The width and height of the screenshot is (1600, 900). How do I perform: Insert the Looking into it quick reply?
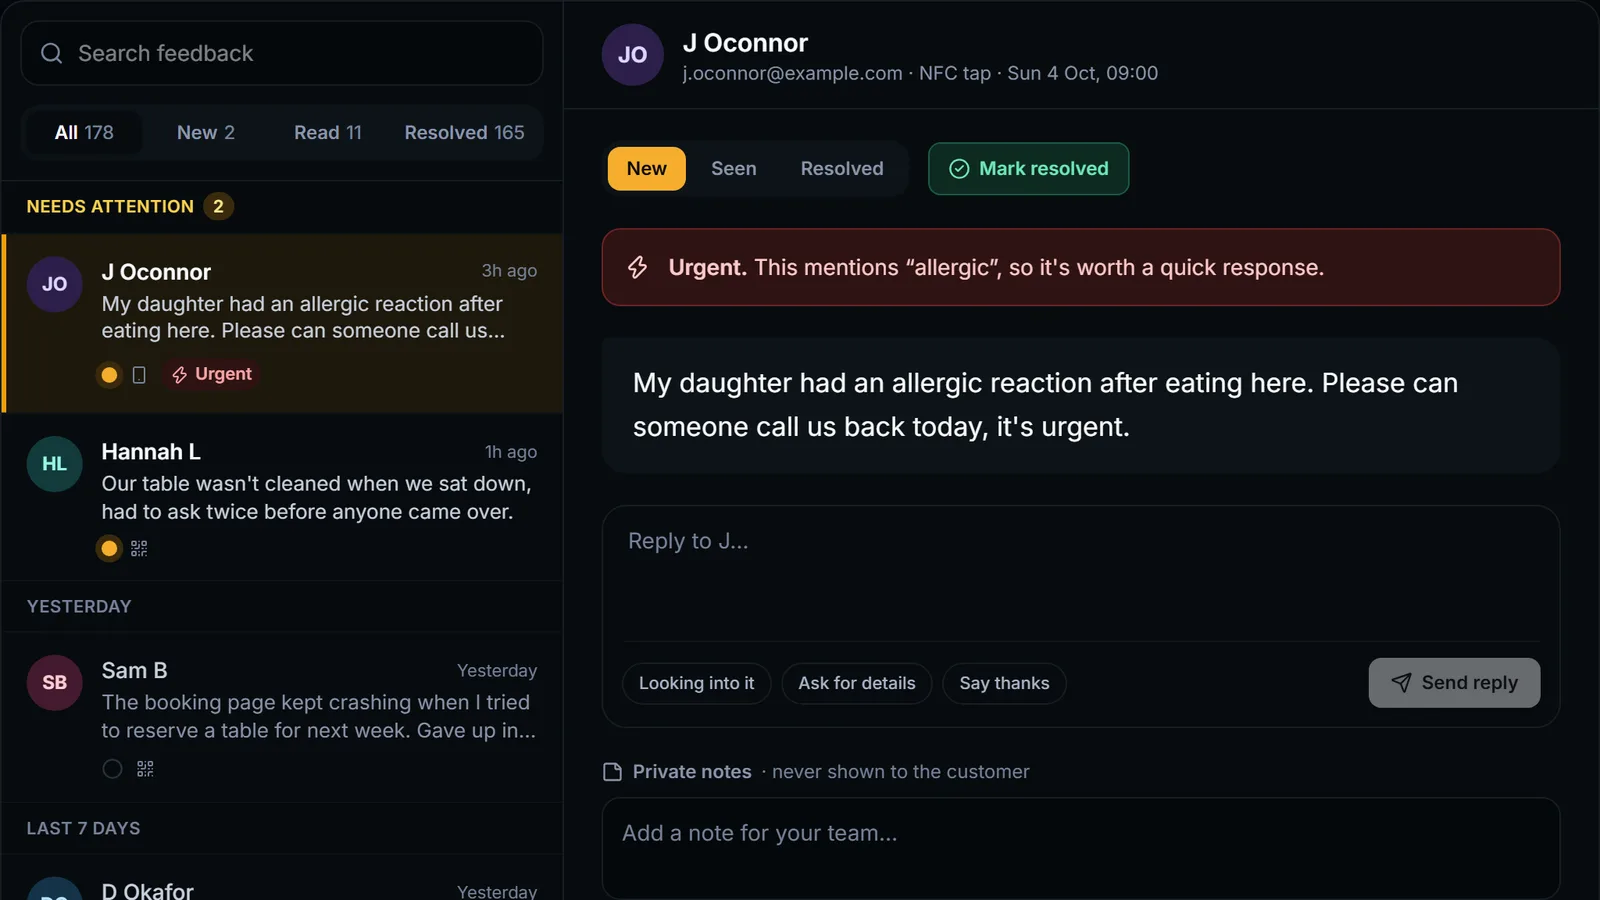[x=697, y=684]
